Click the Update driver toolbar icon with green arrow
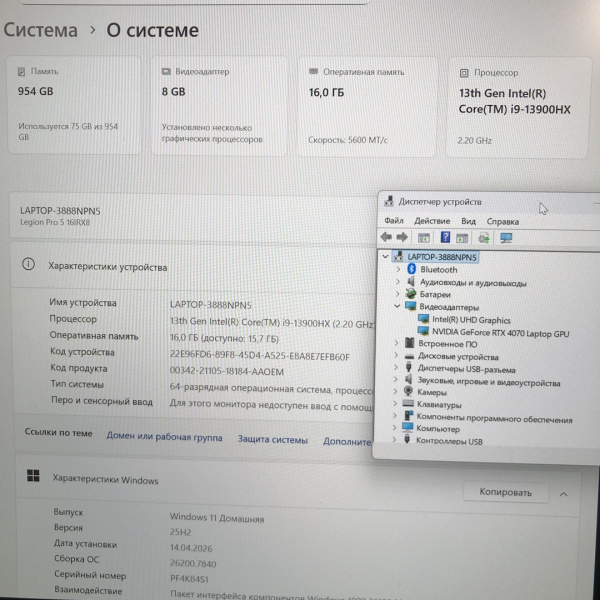 [484, 238]
